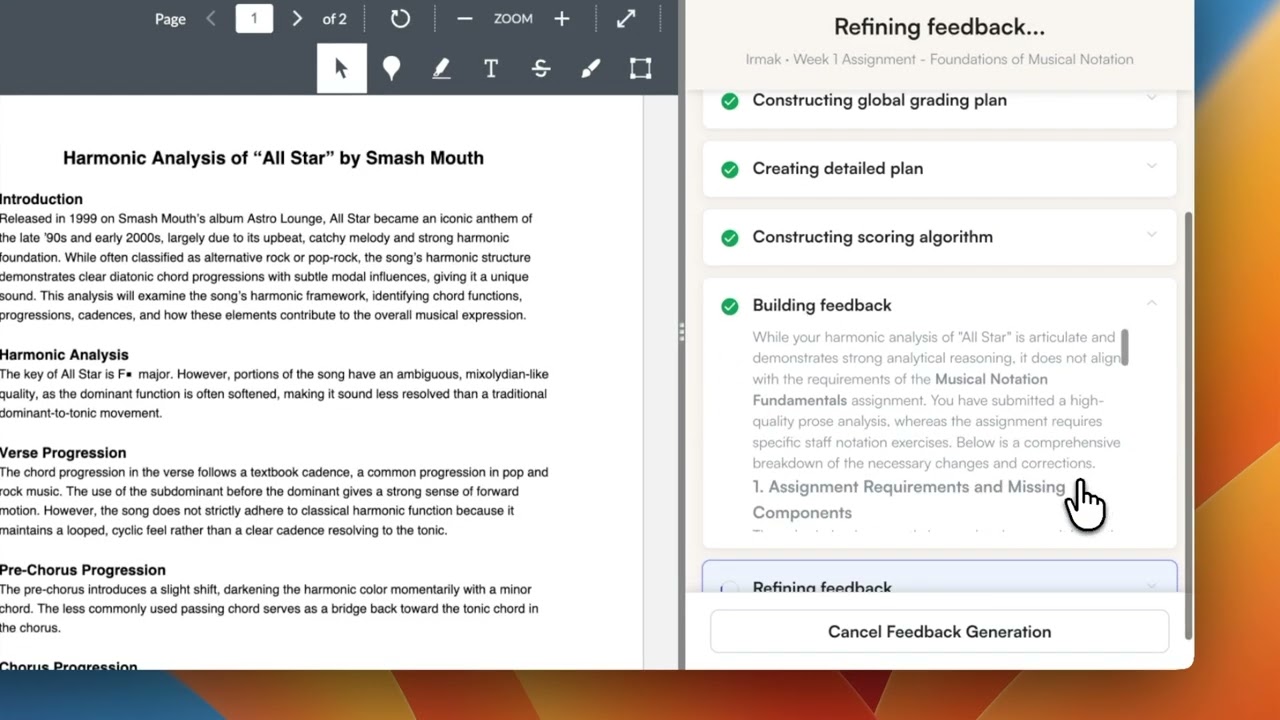Zoom out with the minus button
The image size is (1280, 720).
click(x=464, y=19)
